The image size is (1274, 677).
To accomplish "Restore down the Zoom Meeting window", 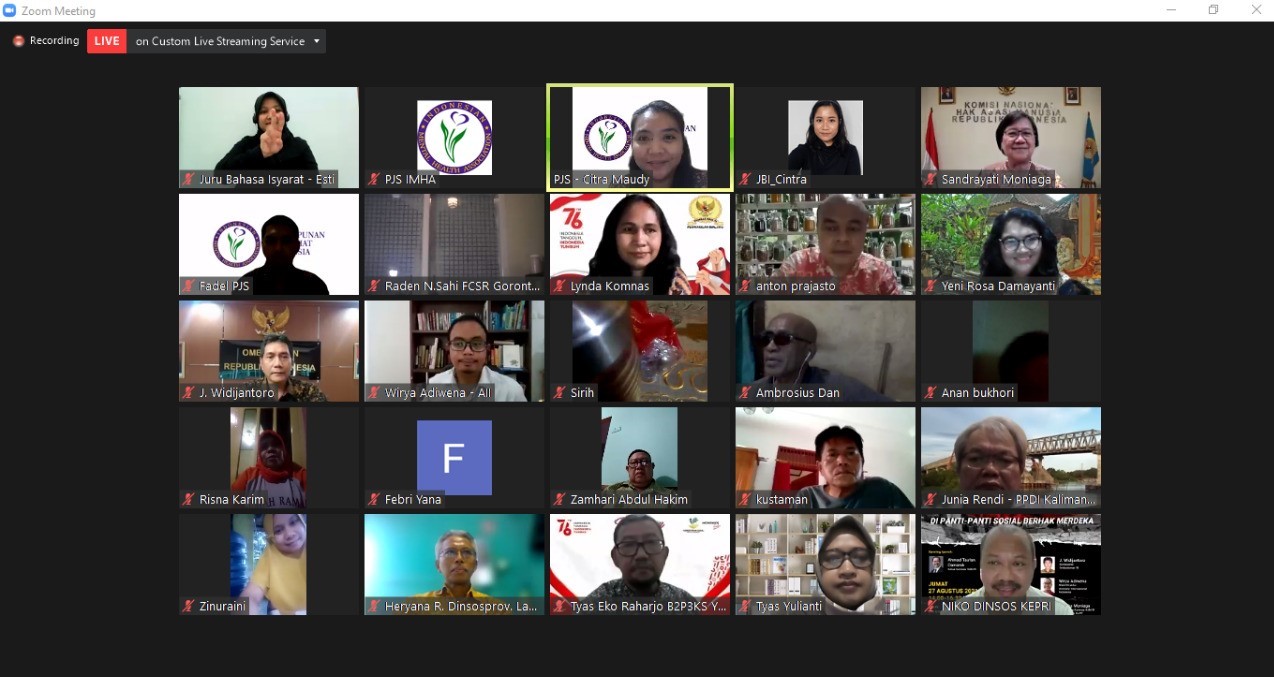I will pos(1214,10).
